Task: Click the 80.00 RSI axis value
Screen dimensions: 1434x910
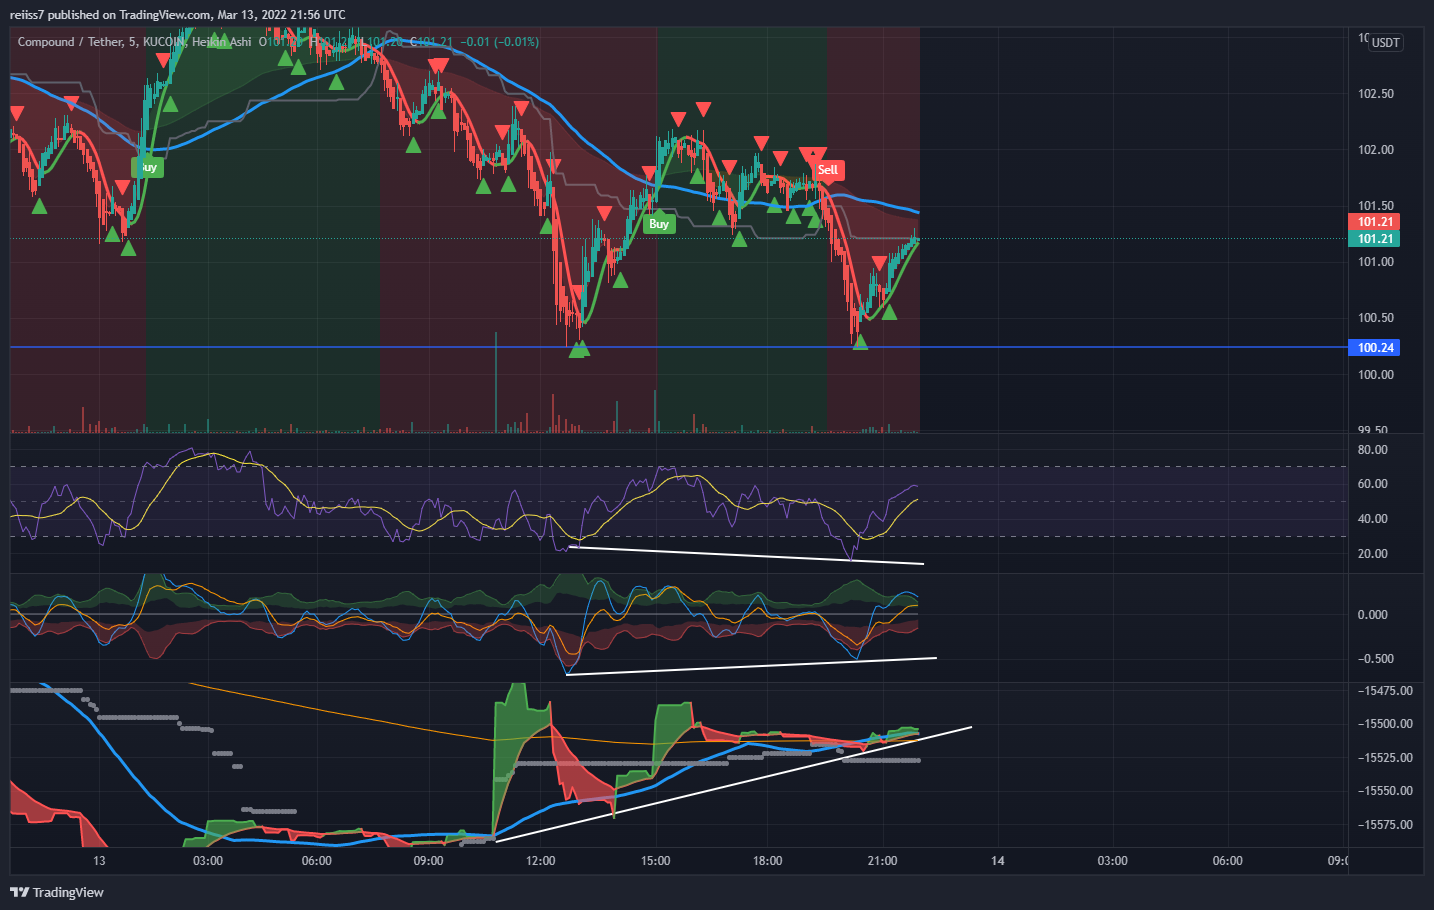Action: point(1372,450)
